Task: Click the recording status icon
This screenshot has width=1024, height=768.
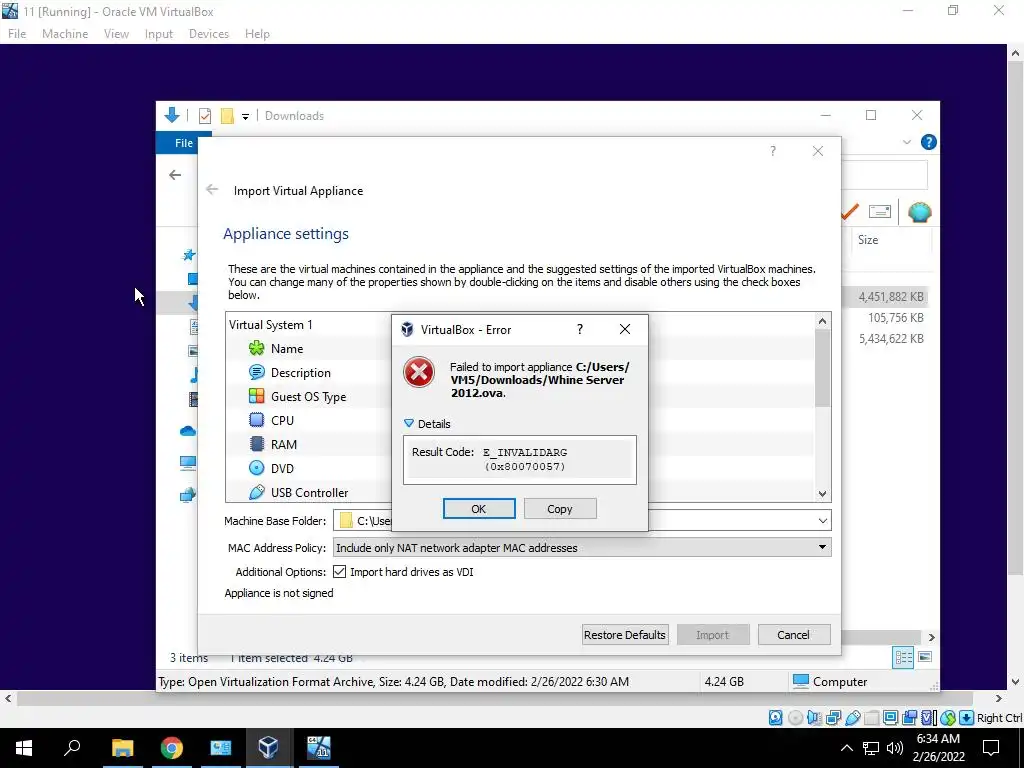Action: (909, 718)
